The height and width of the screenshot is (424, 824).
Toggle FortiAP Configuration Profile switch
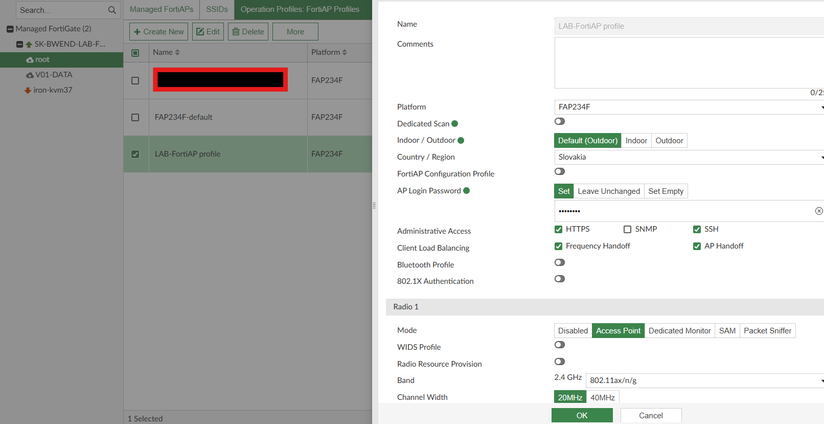[560, 171]
